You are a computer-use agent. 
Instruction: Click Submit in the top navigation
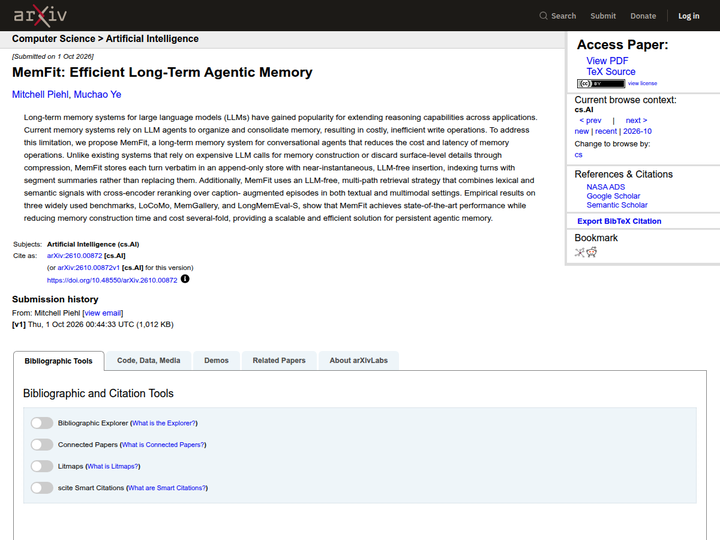603,16
